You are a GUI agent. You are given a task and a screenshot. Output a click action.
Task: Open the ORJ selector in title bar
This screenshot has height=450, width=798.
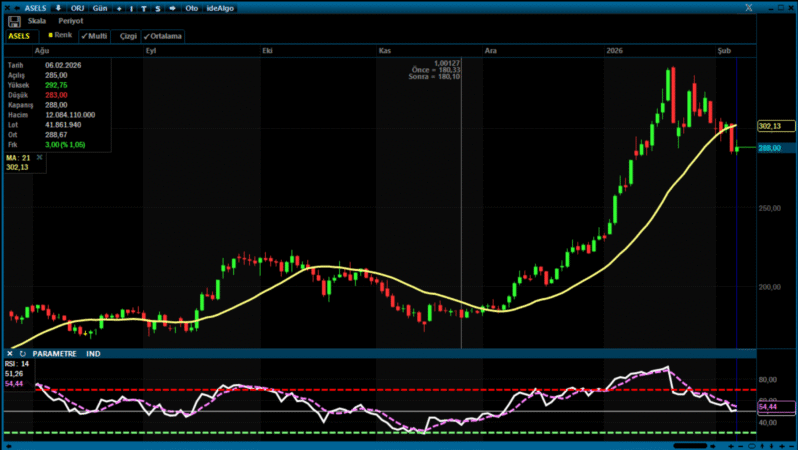click(x=76, y=7)
